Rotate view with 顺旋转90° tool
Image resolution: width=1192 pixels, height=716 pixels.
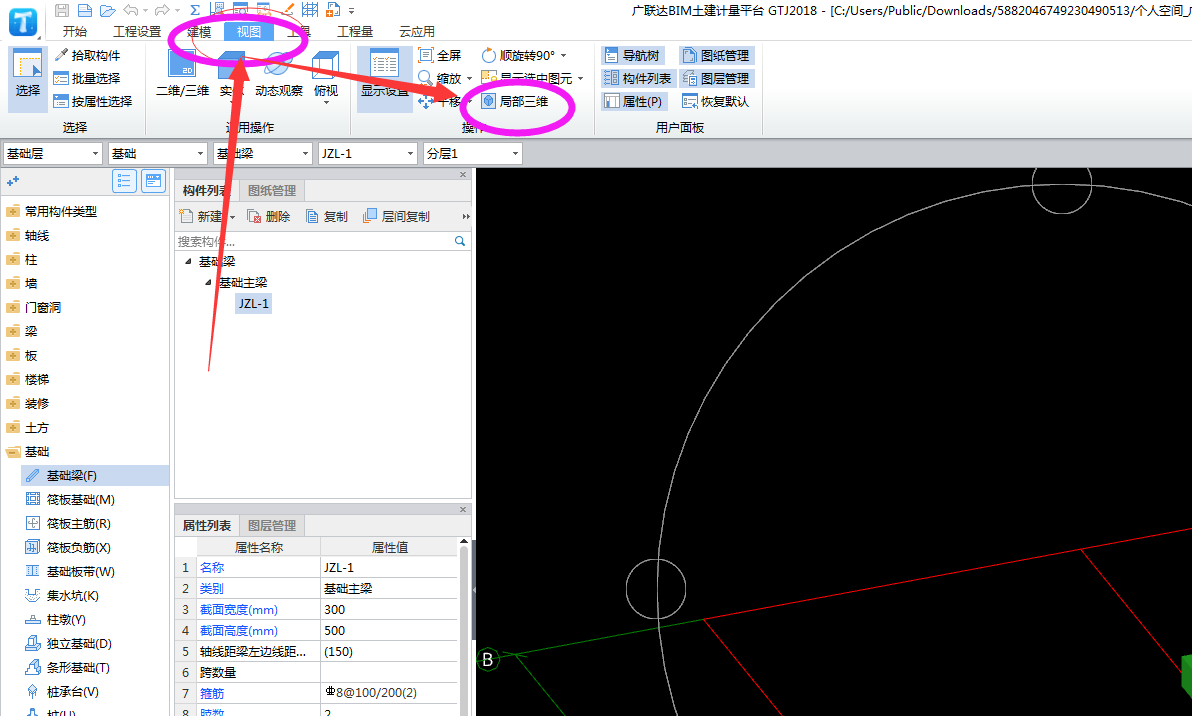tap(518, 55)
